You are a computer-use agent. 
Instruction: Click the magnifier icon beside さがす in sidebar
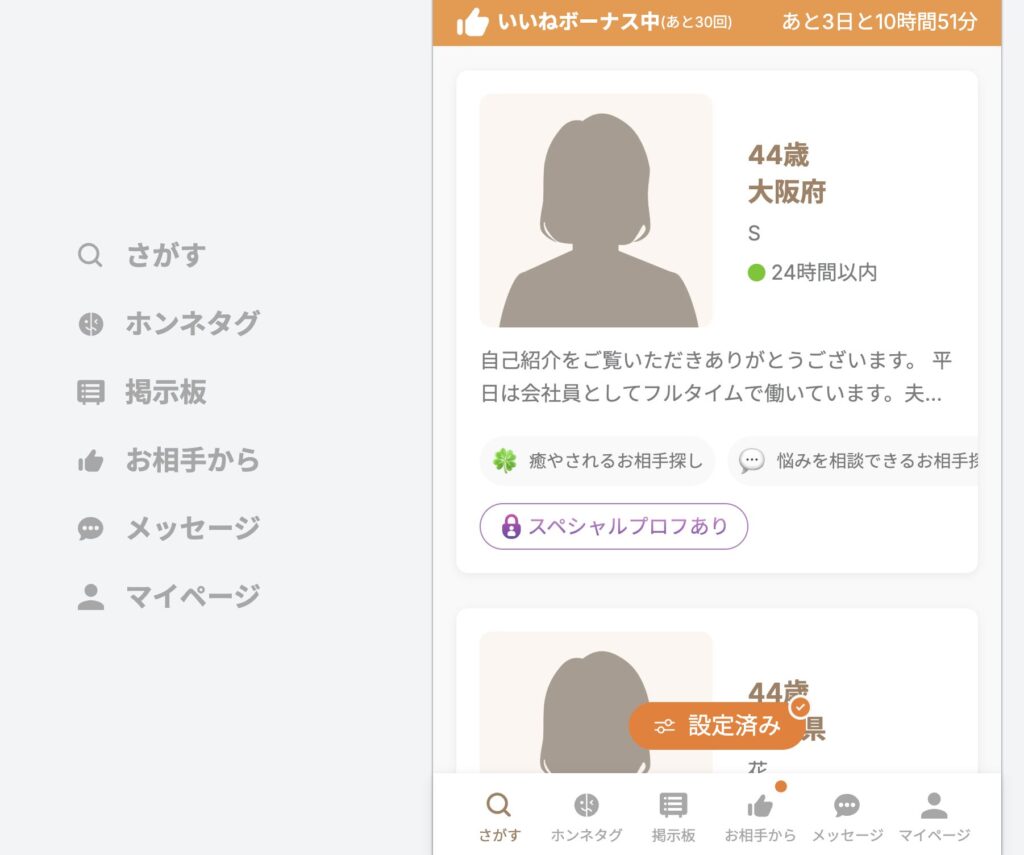pos(89,255)
